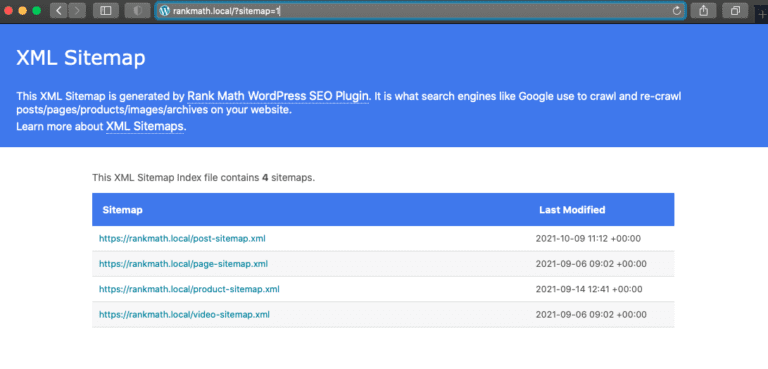This screenshot has width=768, height=369.
Task: Open the privacy report shield icon
Action: (137, 11)
